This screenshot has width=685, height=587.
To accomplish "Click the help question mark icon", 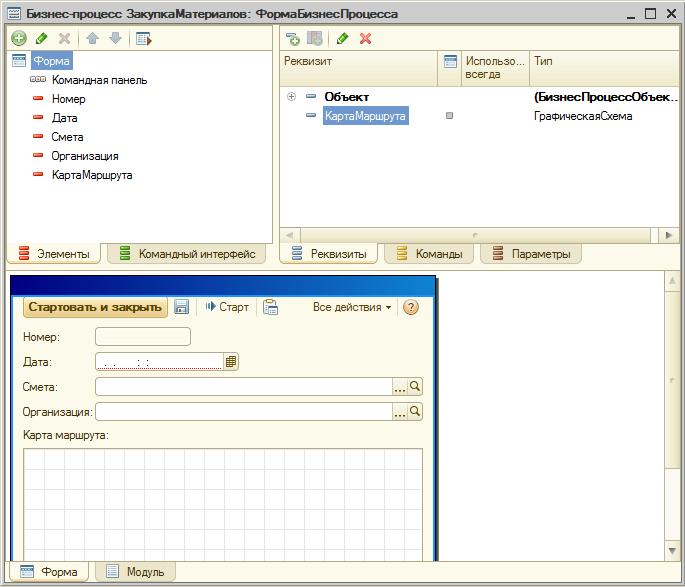I will (x=411, y=307).
